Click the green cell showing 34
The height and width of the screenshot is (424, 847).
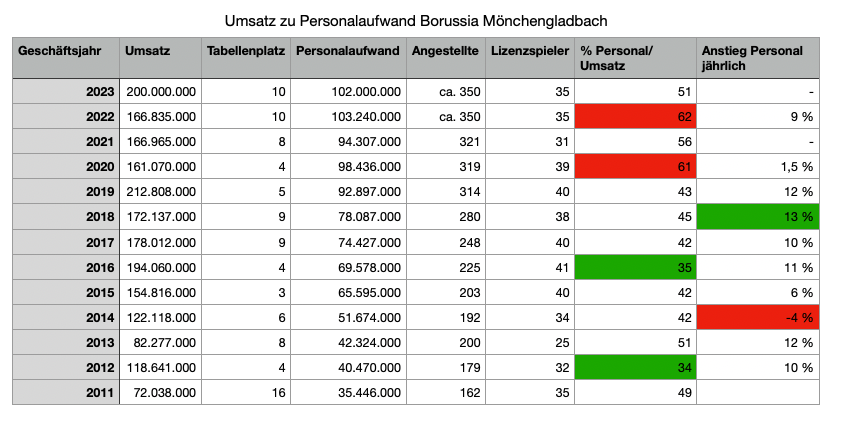634,368
